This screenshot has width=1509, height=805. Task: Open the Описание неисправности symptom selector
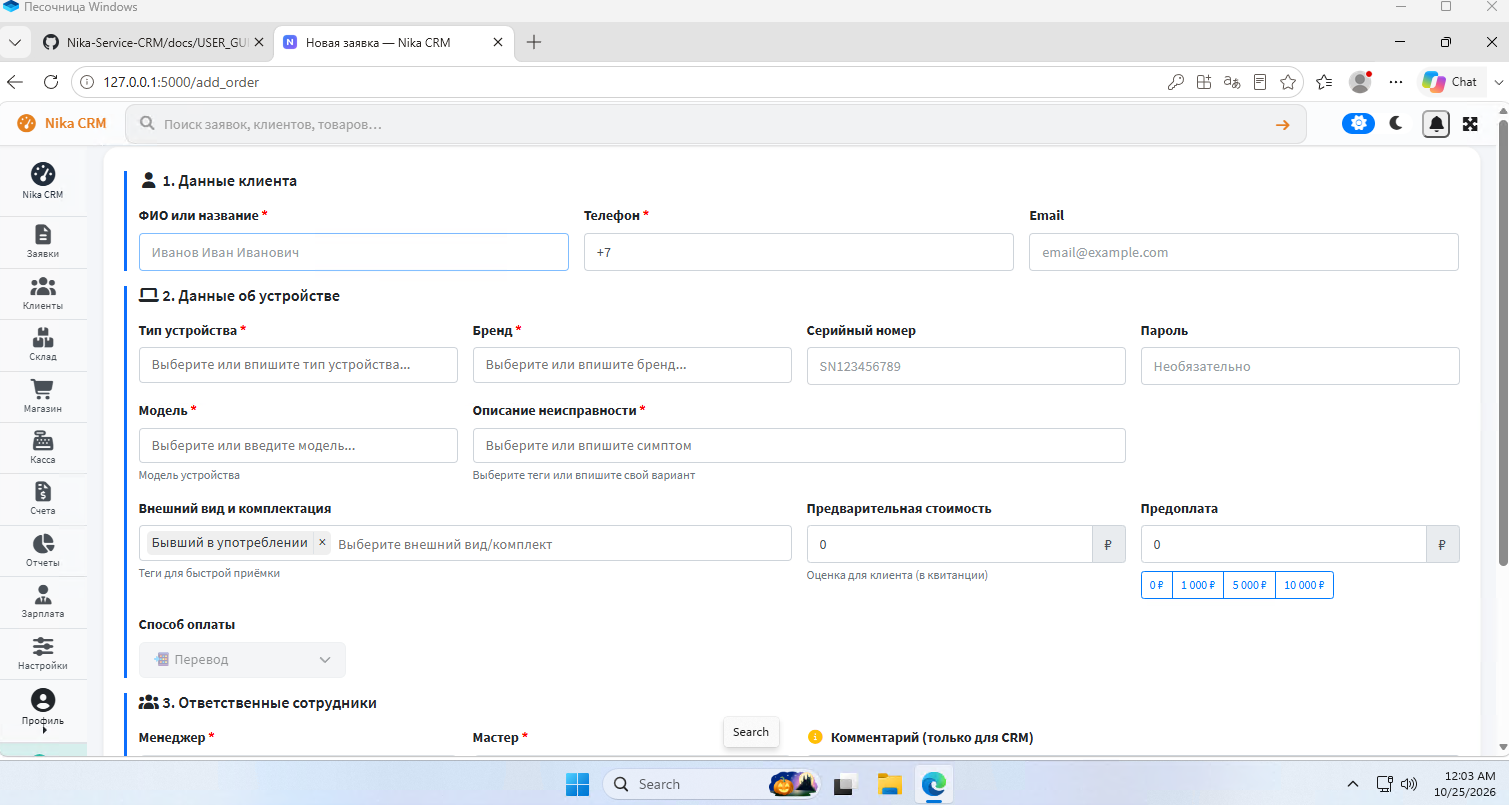coord(799,445)
